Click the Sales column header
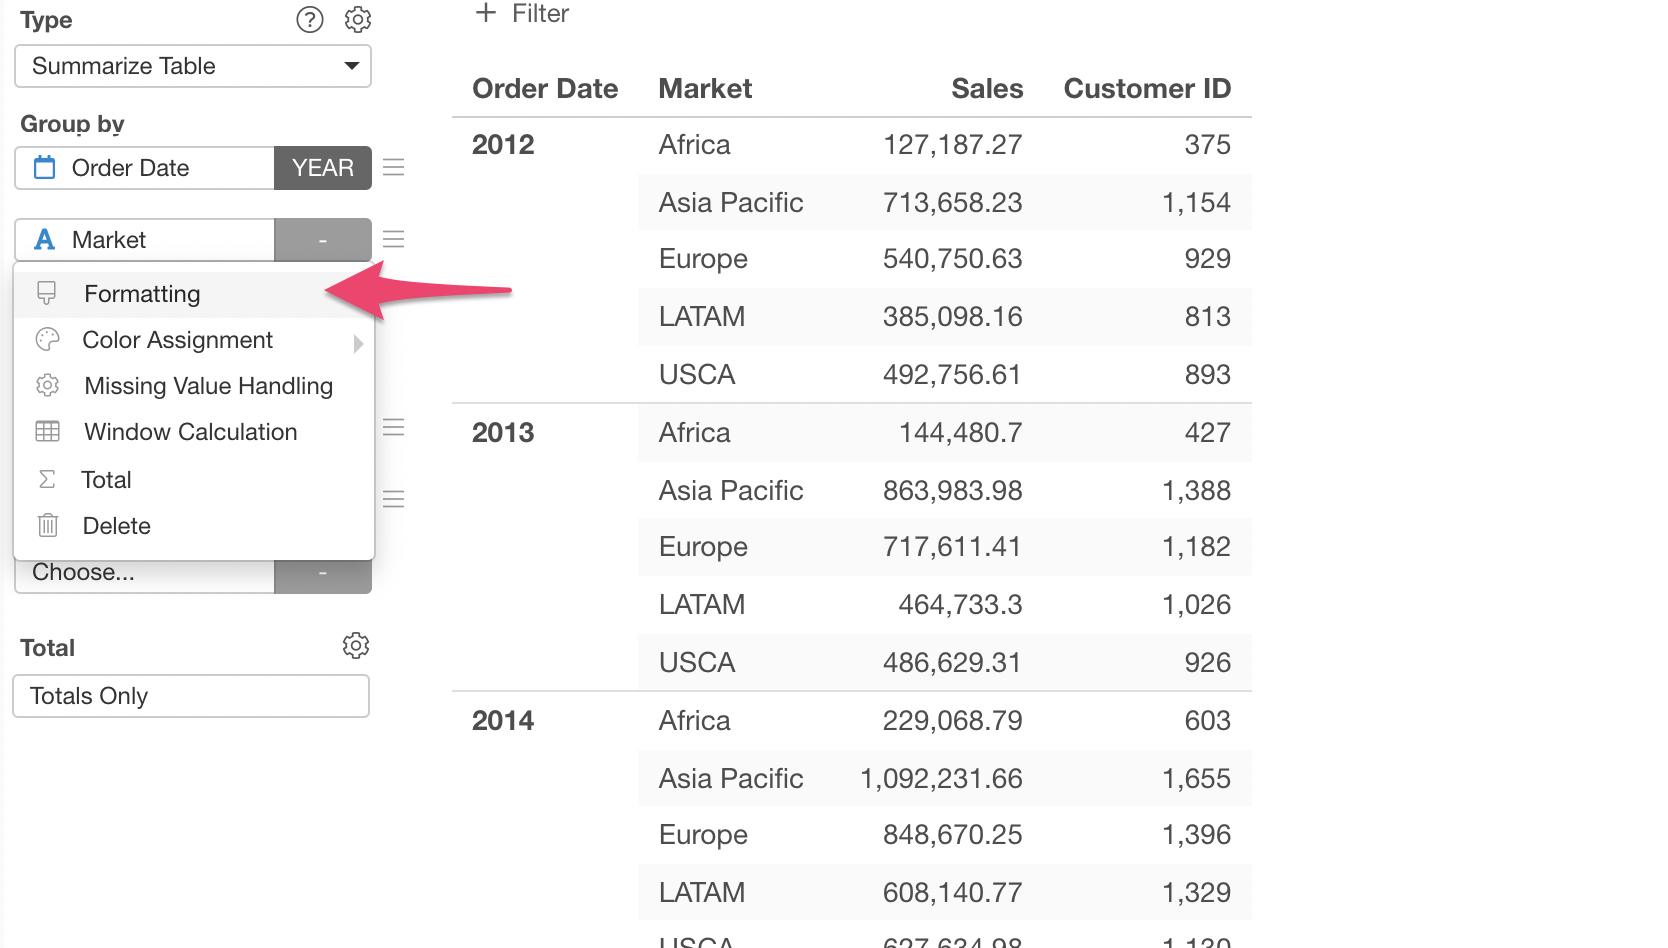 tap(986, 89)
